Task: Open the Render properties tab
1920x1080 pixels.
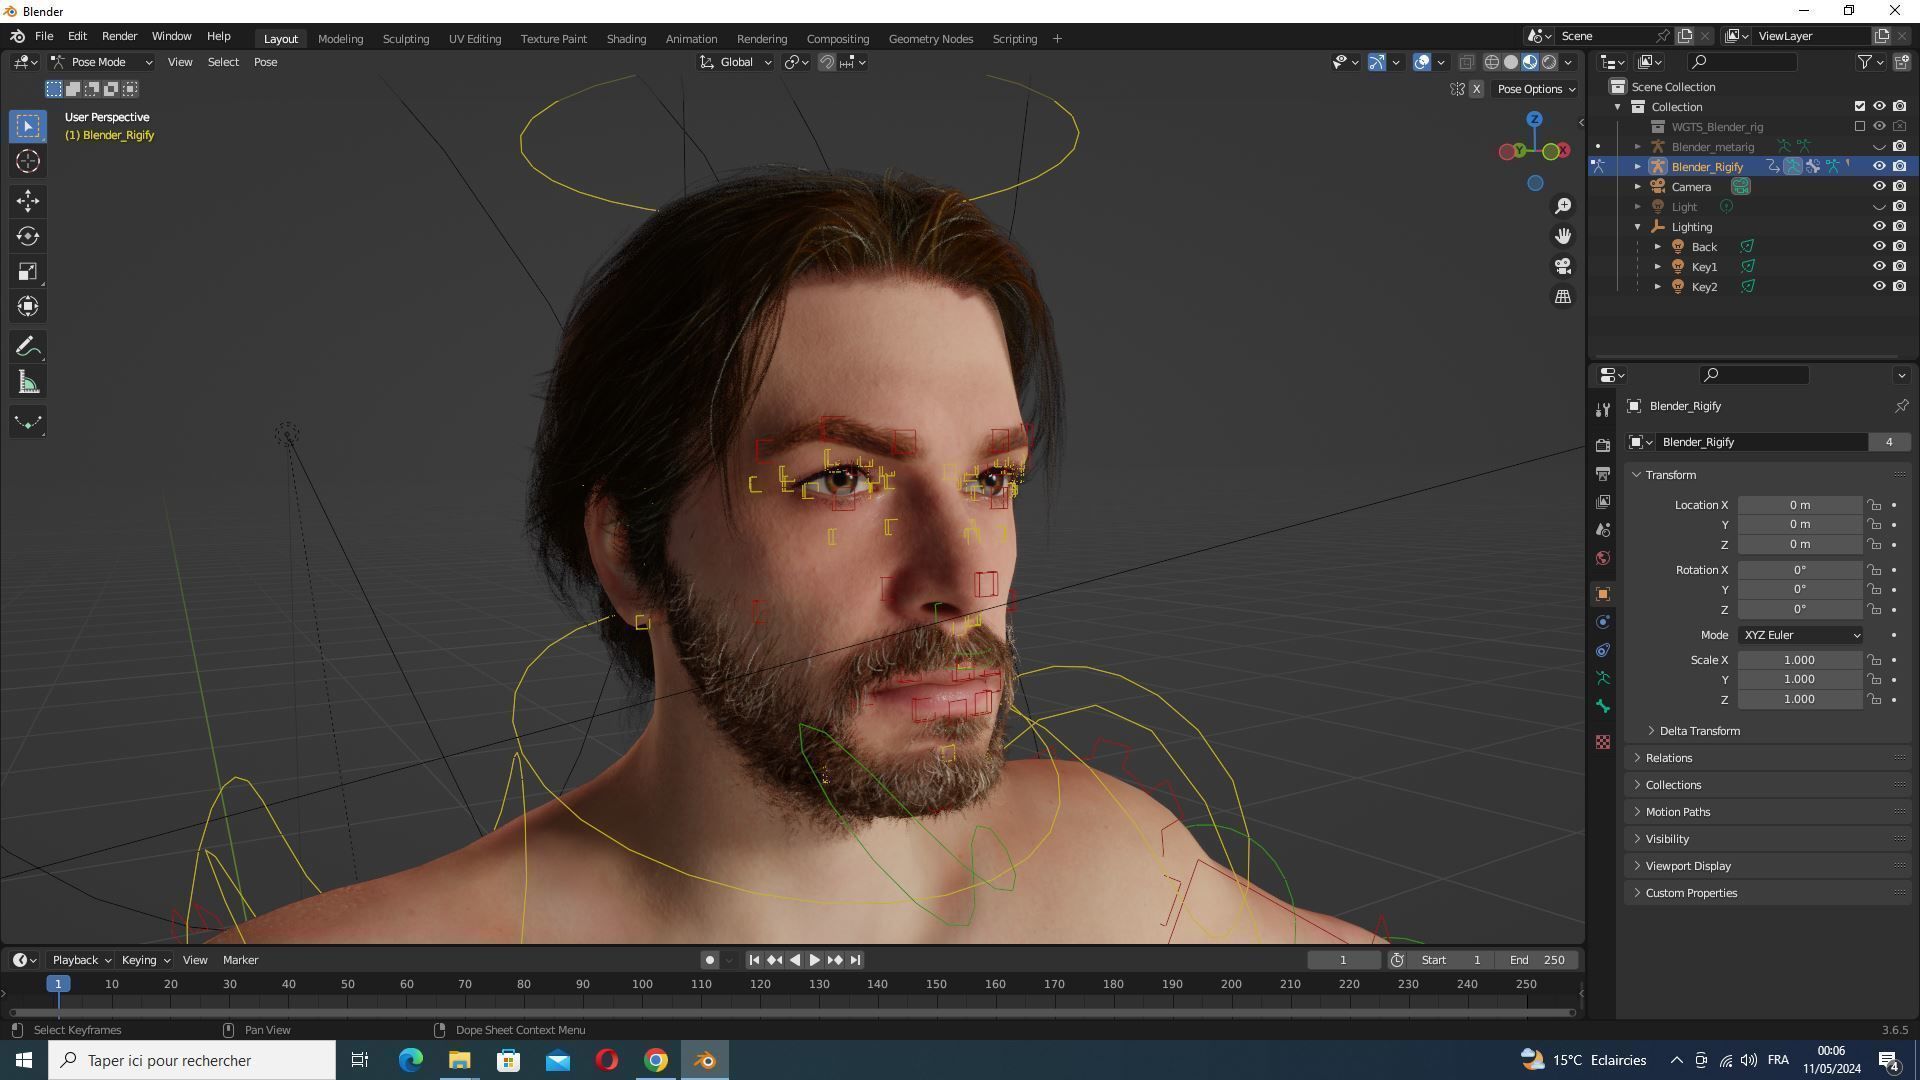Action: point(1603,446)
